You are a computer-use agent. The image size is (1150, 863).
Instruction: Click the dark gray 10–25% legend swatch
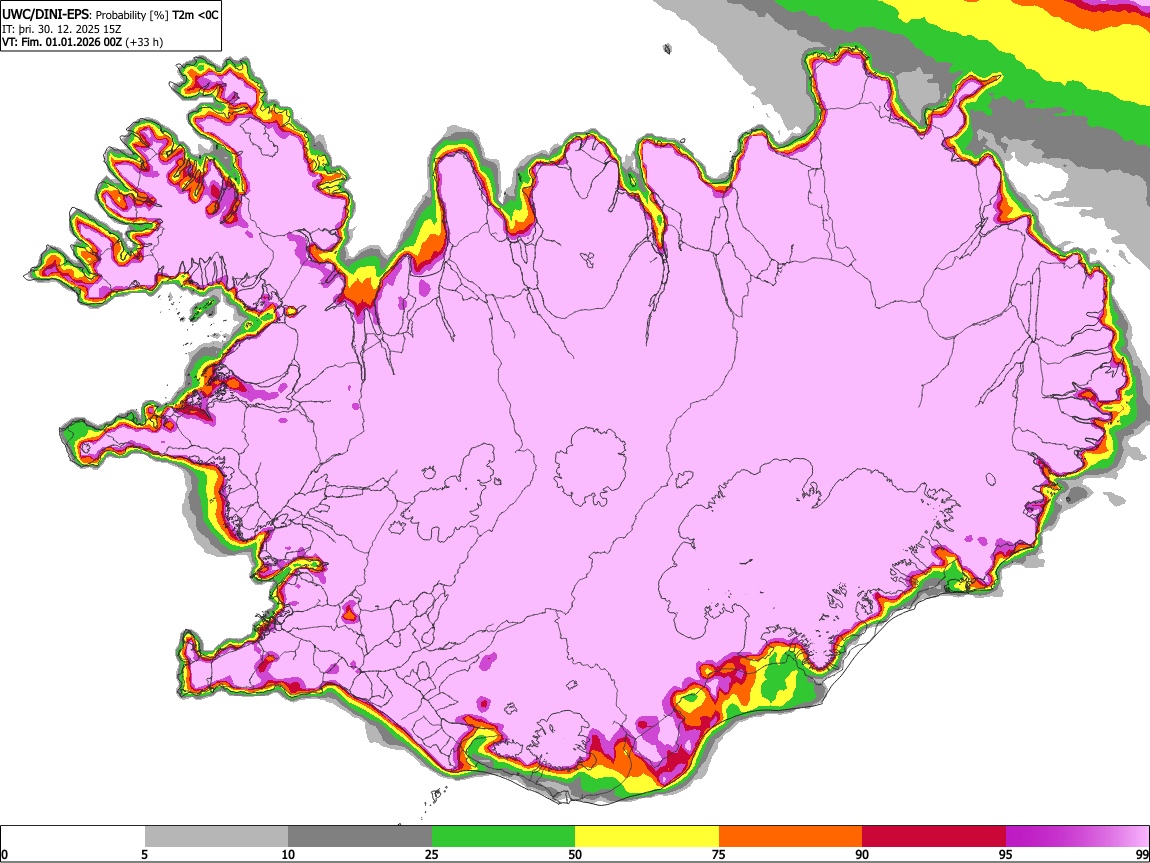click(x=360, y=836)
